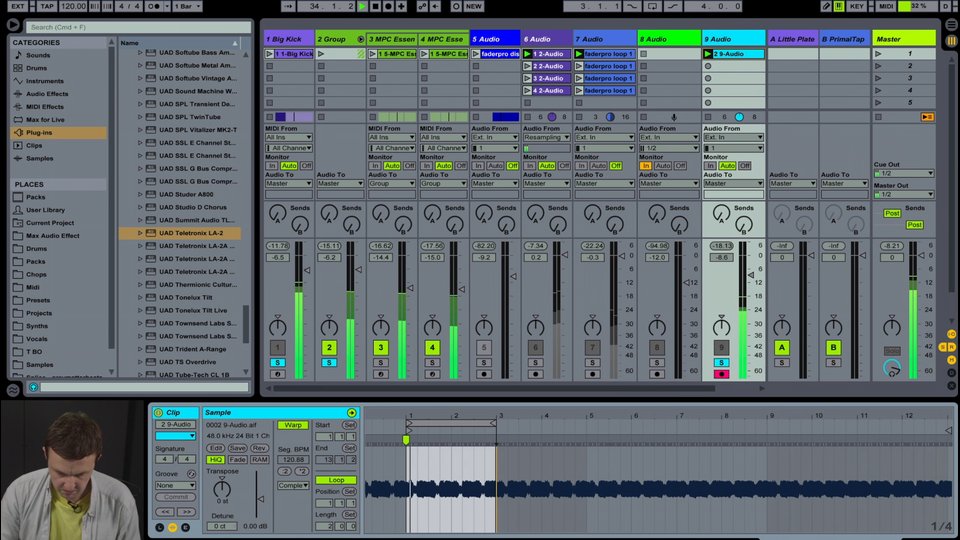Click the Back to Arrangement orange button
Viewport: 960px width, 540px height.
coord(927,117)
